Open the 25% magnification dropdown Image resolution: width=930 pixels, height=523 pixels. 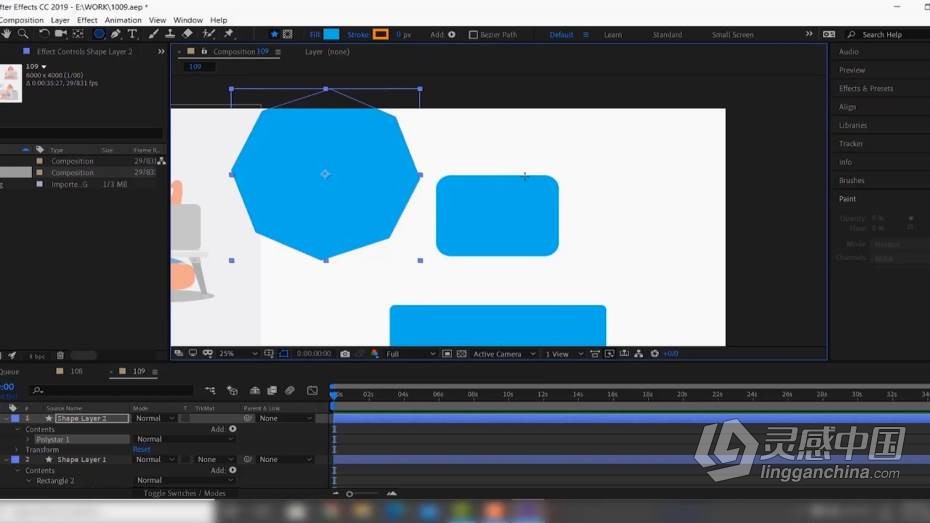pos(238,353)
